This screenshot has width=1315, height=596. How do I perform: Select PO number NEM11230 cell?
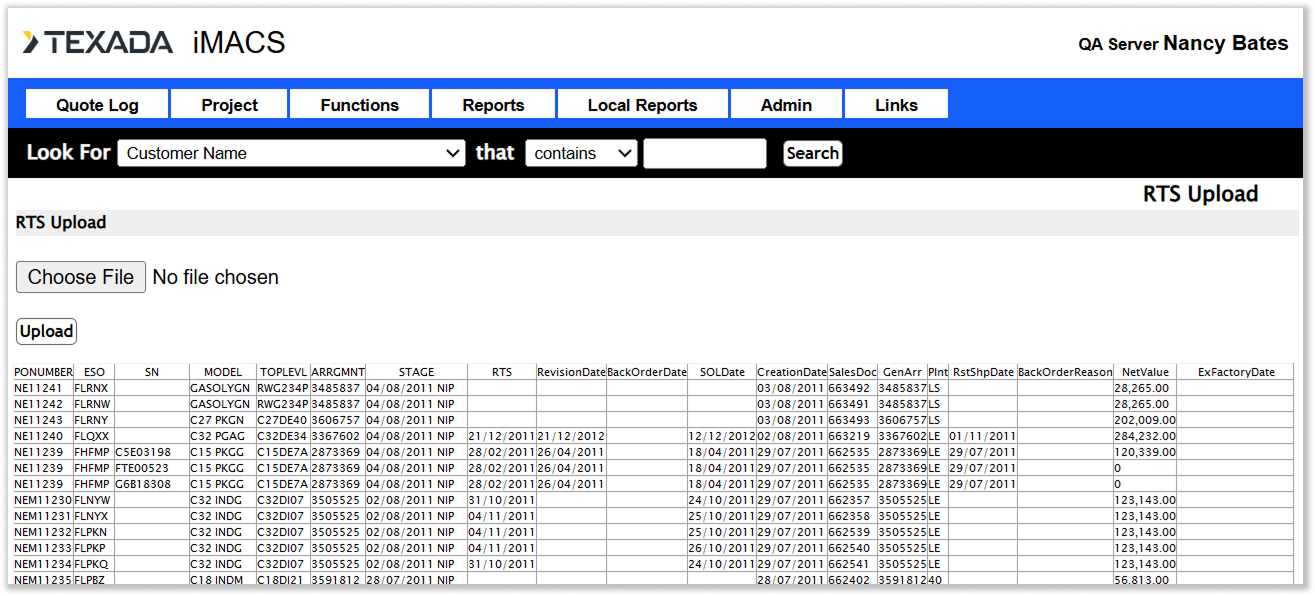click(43, 500)
